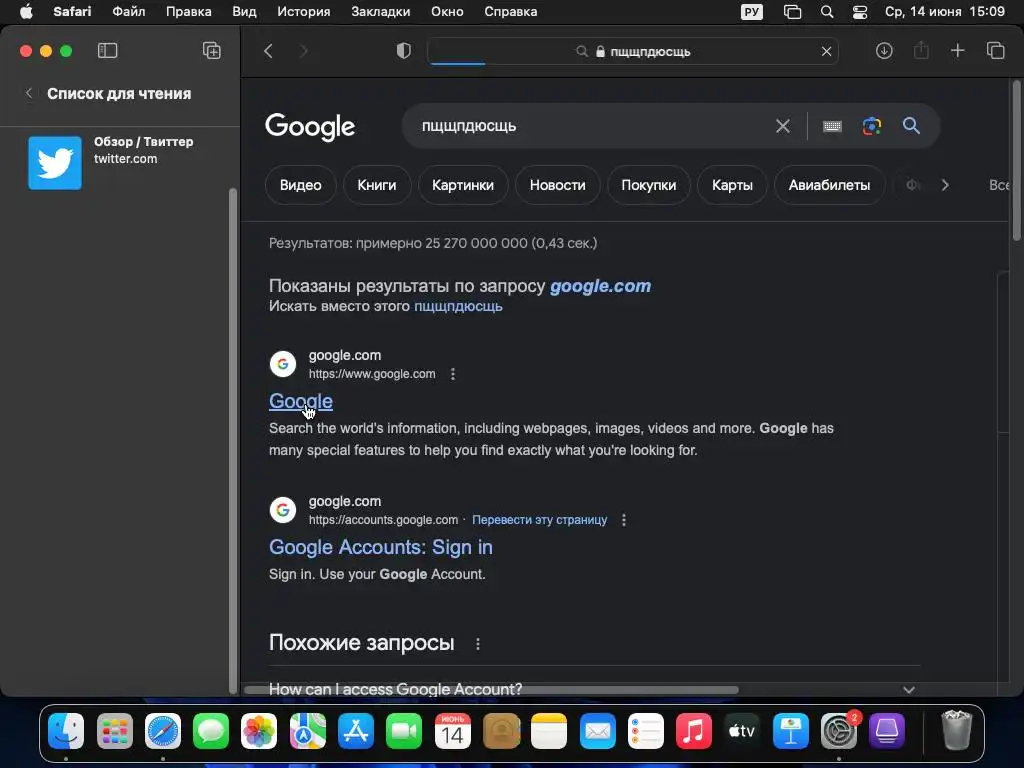Open App Store from the Dock
Viewport: 1024px width, 768px height.
356,731
